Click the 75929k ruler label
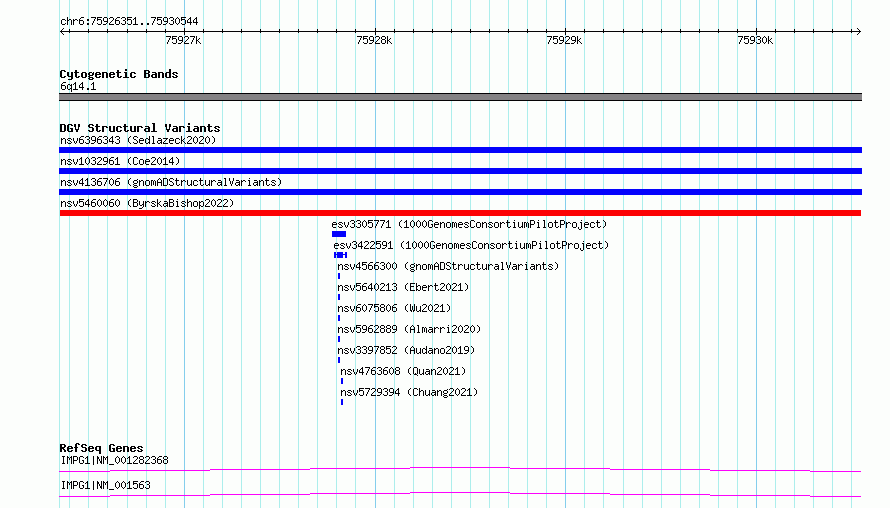The image size is (890, 508). click(x=564, y=40)
